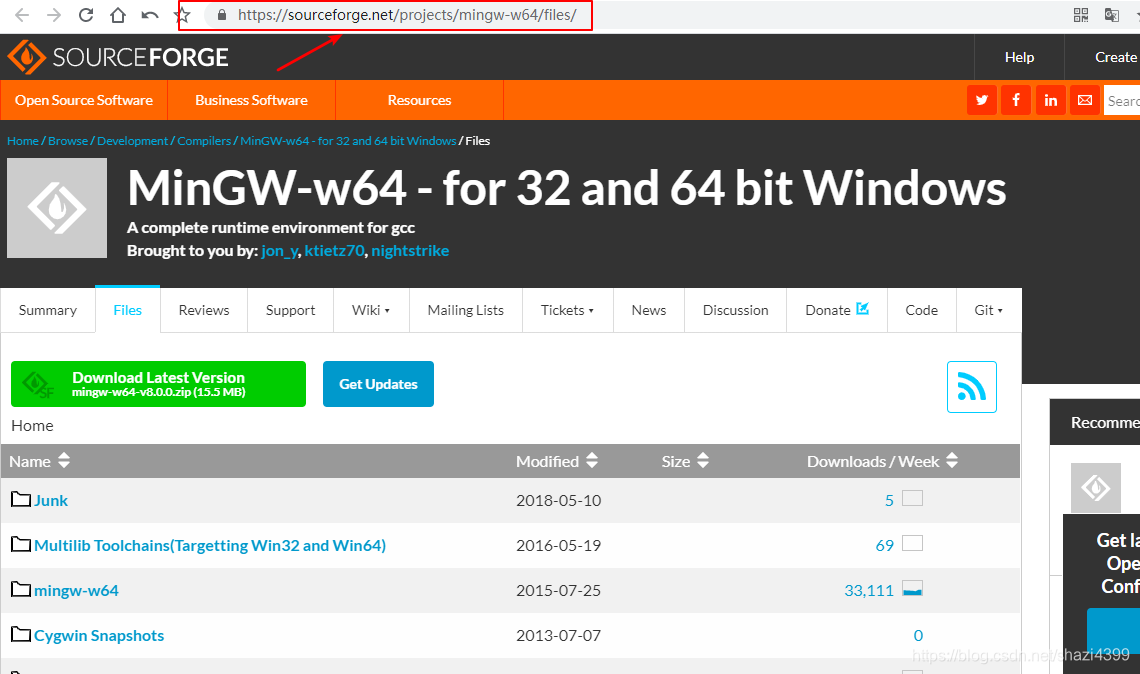Click the Cygwin Snapshots folder icon
Image resolution: width=1140 pixels, height=674 pixels.
point(21,635)
